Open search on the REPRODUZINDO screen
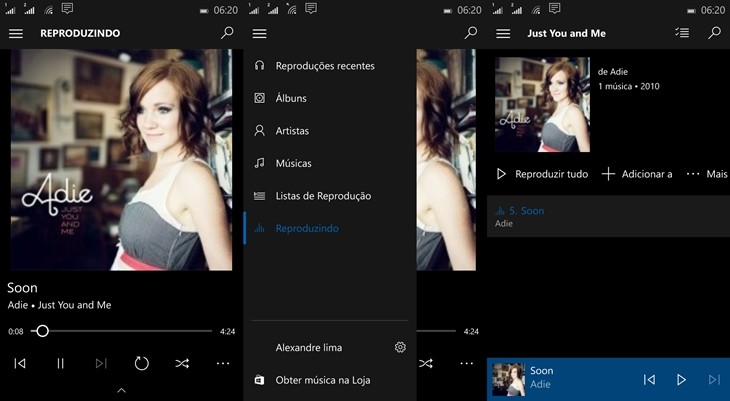Viewport: 730px width, 401px height. (227, 33)
